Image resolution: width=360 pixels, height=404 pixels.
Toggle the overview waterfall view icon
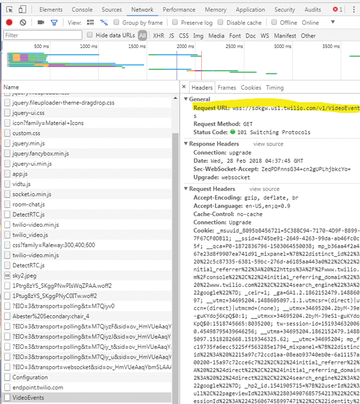tap(104, 22)
